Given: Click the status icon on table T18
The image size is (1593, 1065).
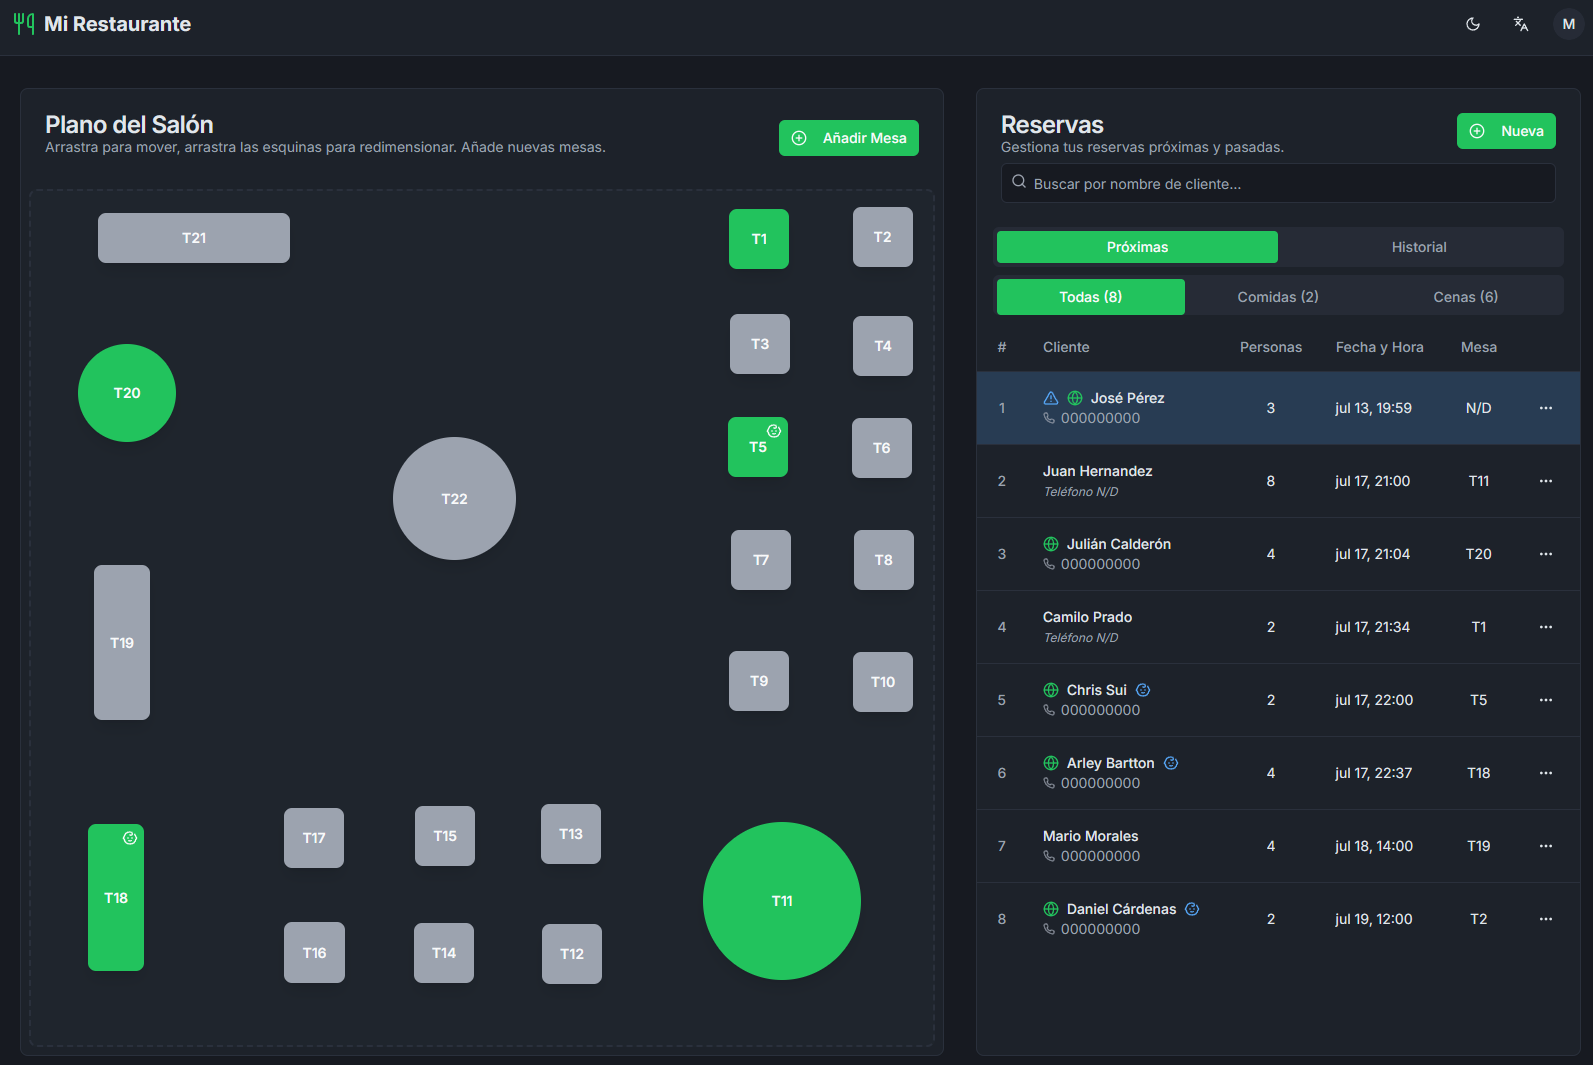Looking at the screenshot, I should pyautogui.click(x=130, y=838).
